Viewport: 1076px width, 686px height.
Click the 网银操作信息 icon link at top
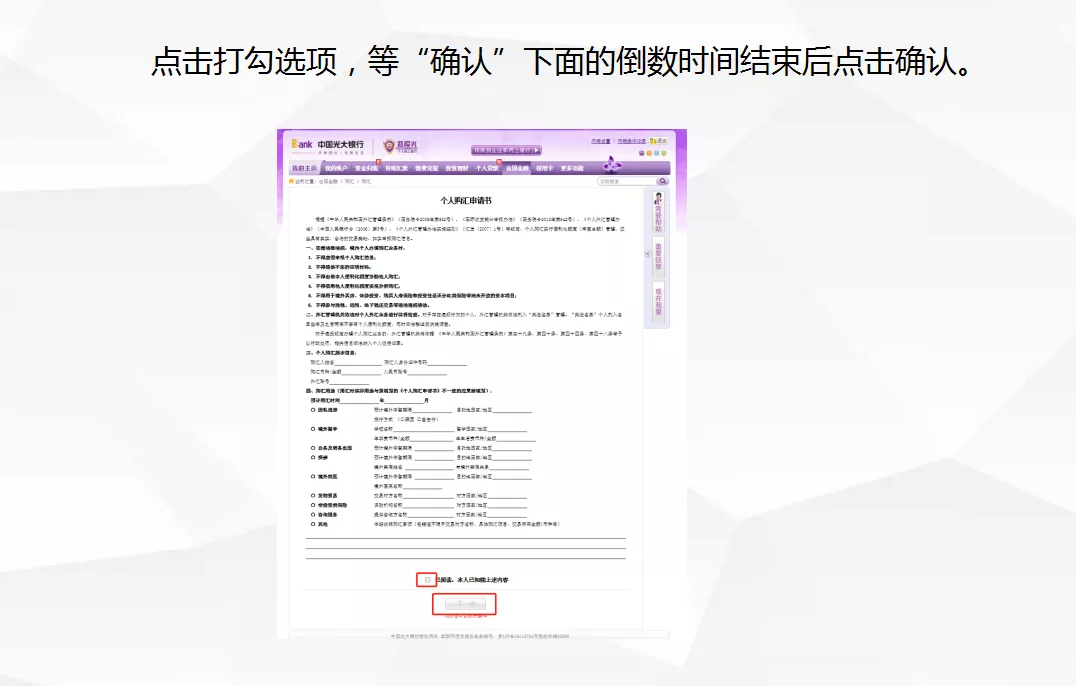point(631,141)
